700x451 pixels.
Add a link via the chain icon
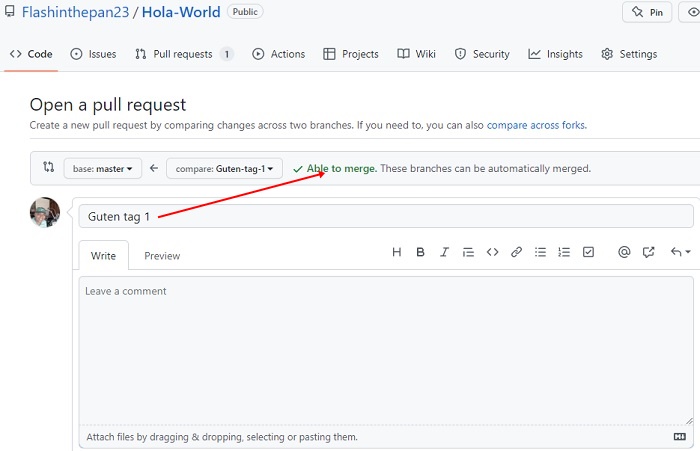click(x=517, y=252)
